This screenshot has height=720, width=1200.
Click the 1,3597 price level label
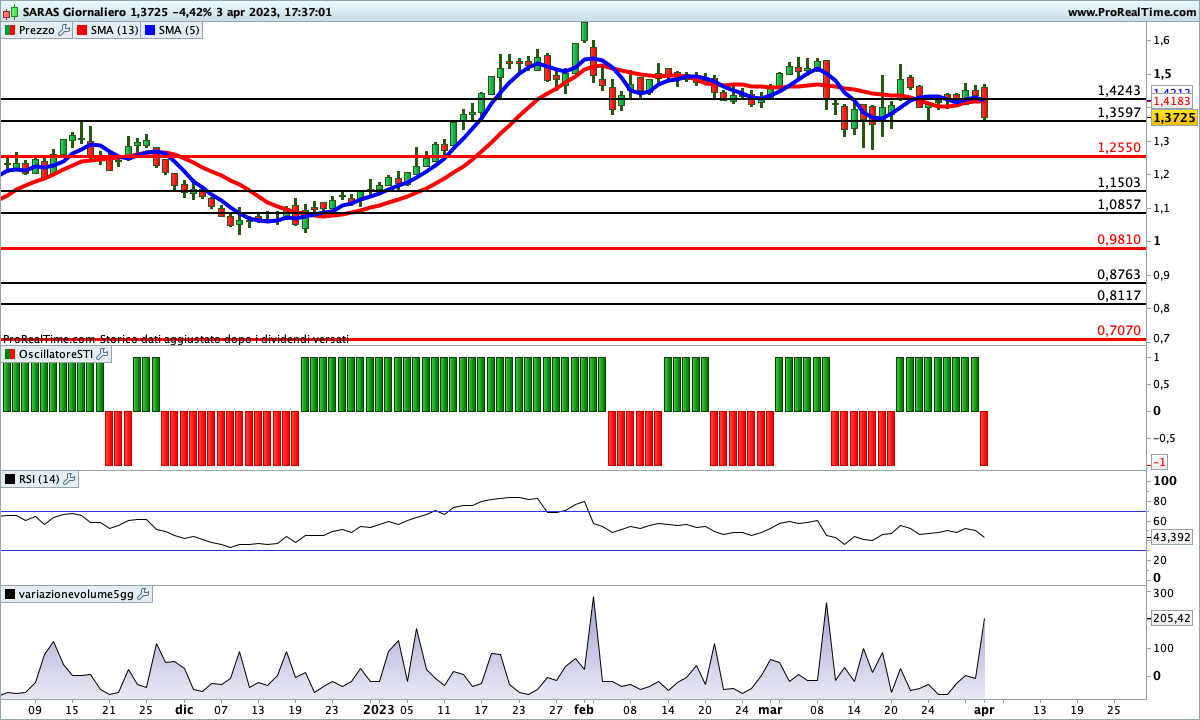(1119, 113)
